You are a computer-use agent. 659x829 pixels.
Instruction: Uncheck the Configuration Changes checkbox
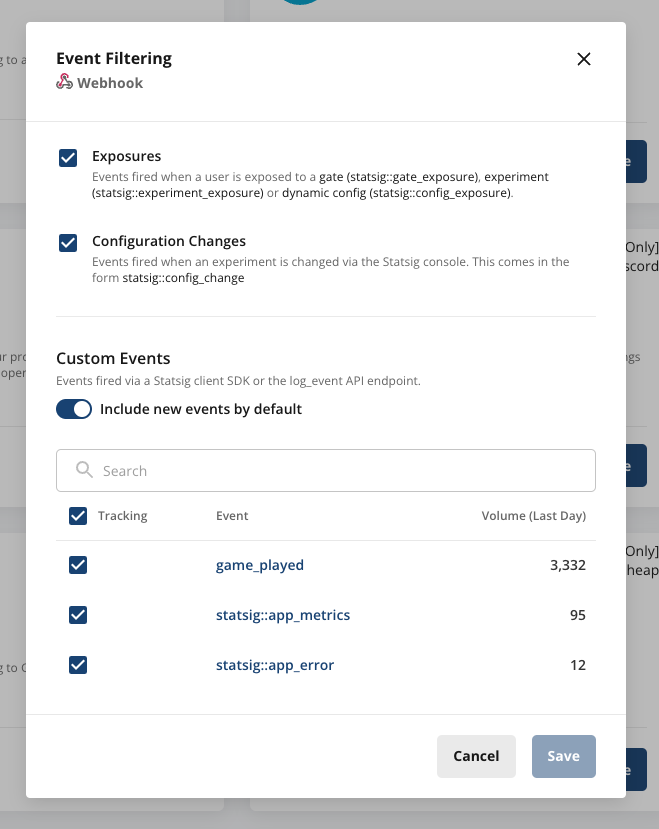68,243
